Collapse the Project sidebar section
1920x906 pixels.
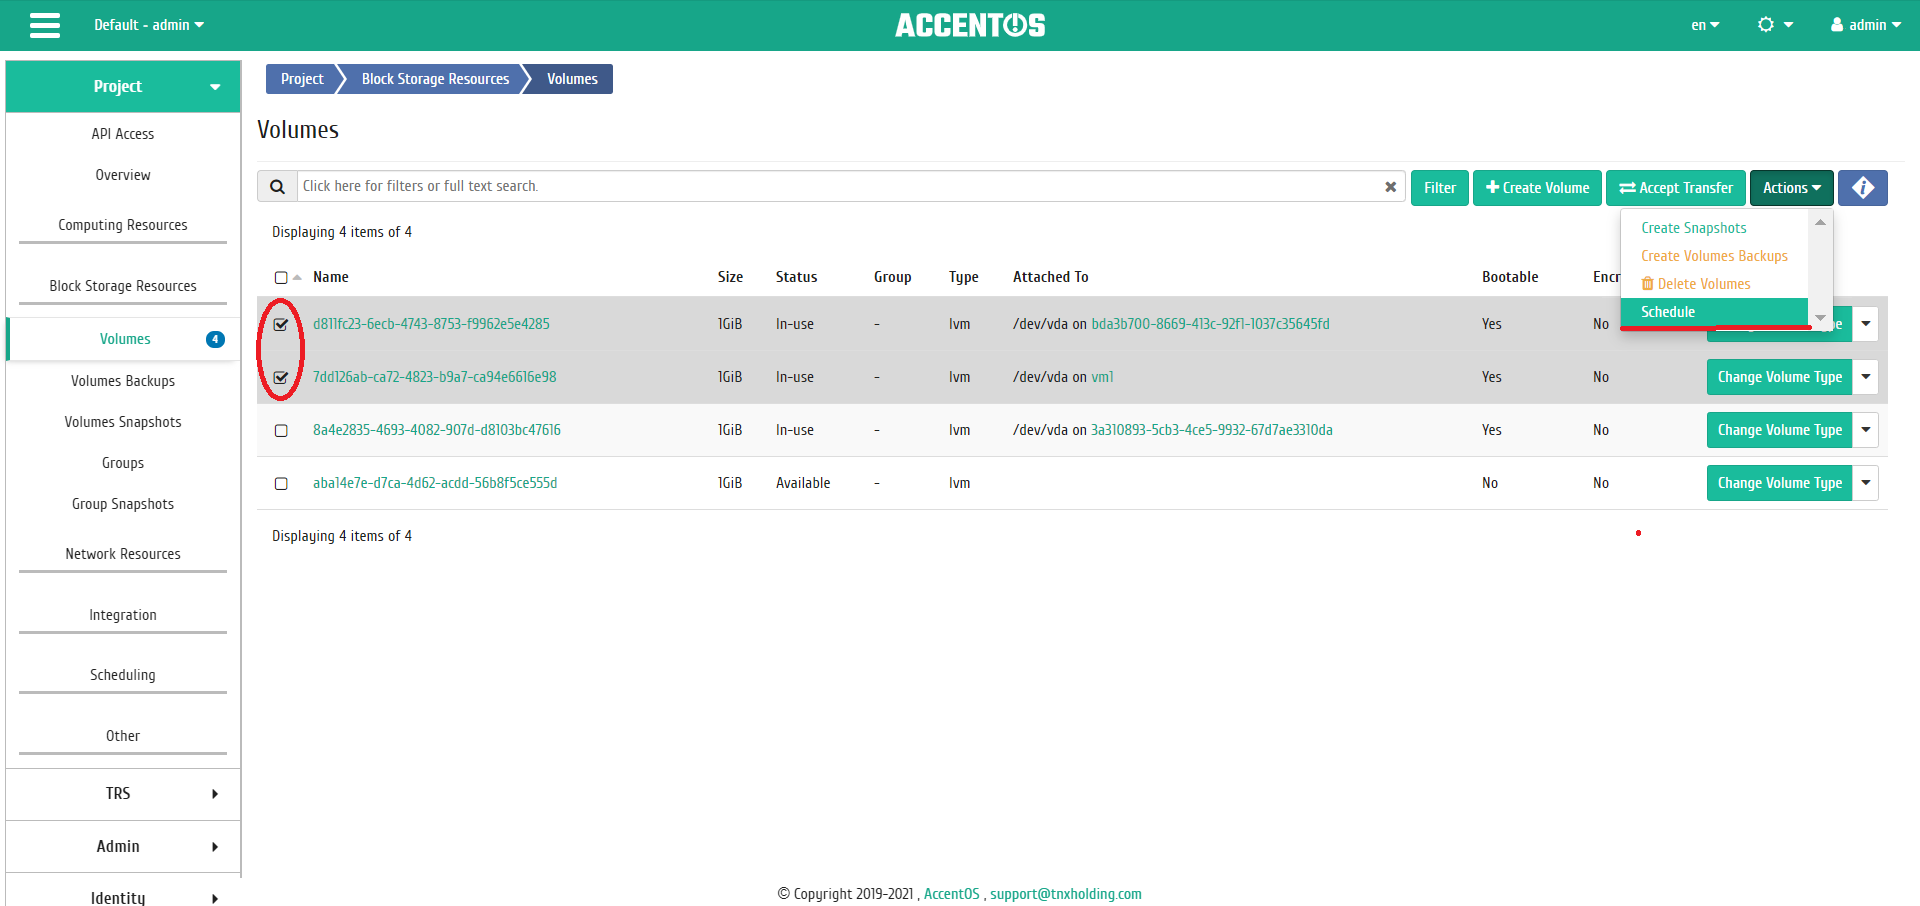click(x=123, y=87)
